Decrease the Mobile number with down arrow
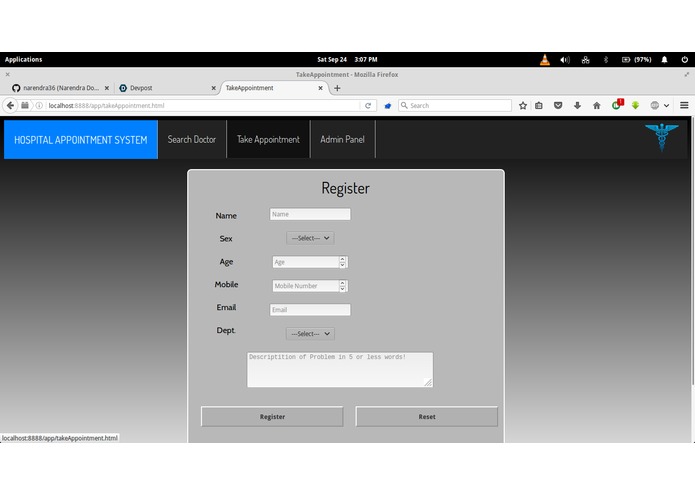The width and height of the screenshot is (695, 494). pos(343,289)
